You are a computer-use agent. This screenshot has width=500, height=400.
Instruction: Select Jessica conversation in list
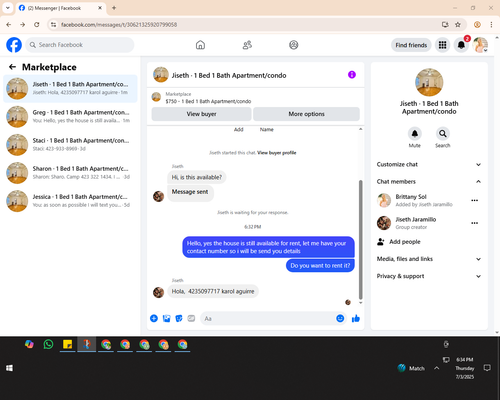(x=70, y=201)
